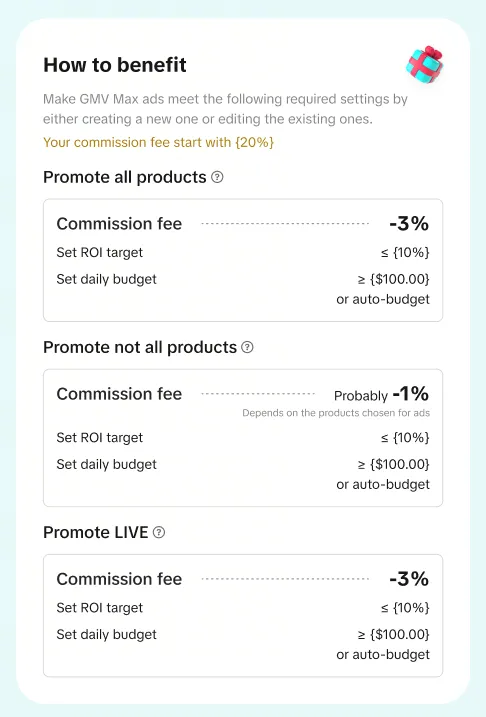This screenshot has height=717, width=486.
Task: Click $100.00 daily budget in Promote not all products card
Action: (394, 464)
